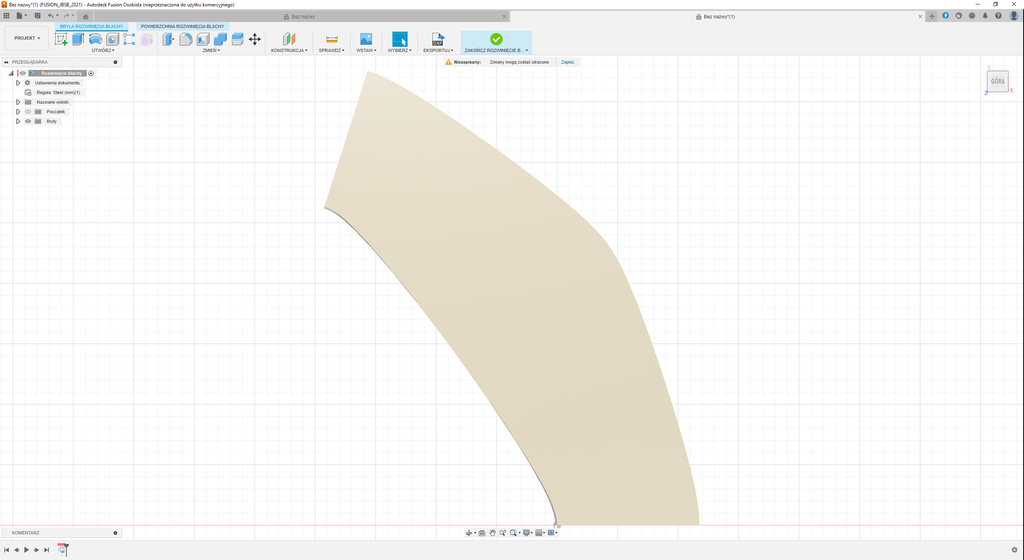Expand the Nazwane widoki tree node
This screenshot has width=1024, height=560.
pyautogui.click(x=17, y=102)
